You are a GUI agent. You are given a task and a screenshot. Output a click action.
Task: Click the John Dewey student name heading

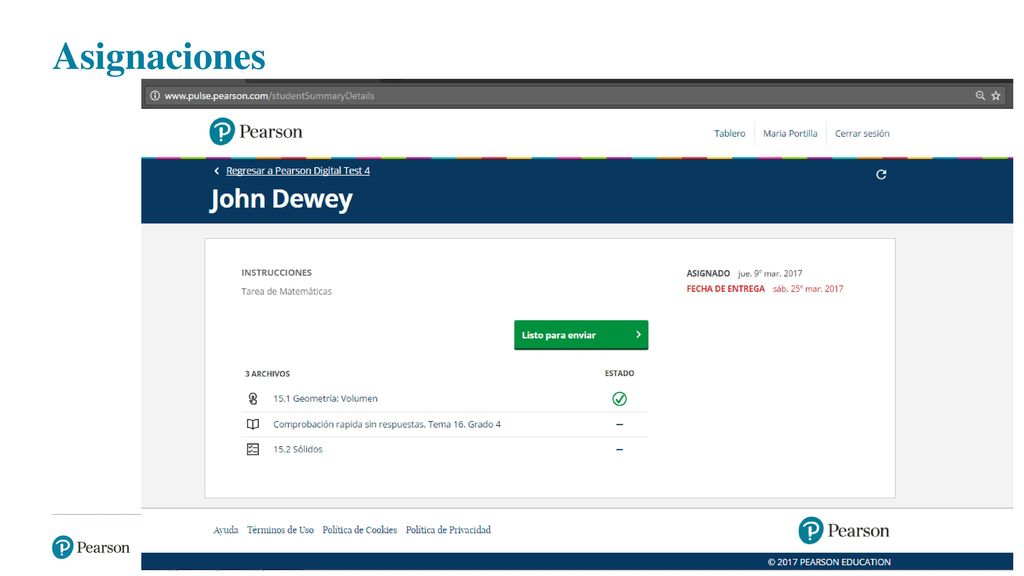(281, 199)
